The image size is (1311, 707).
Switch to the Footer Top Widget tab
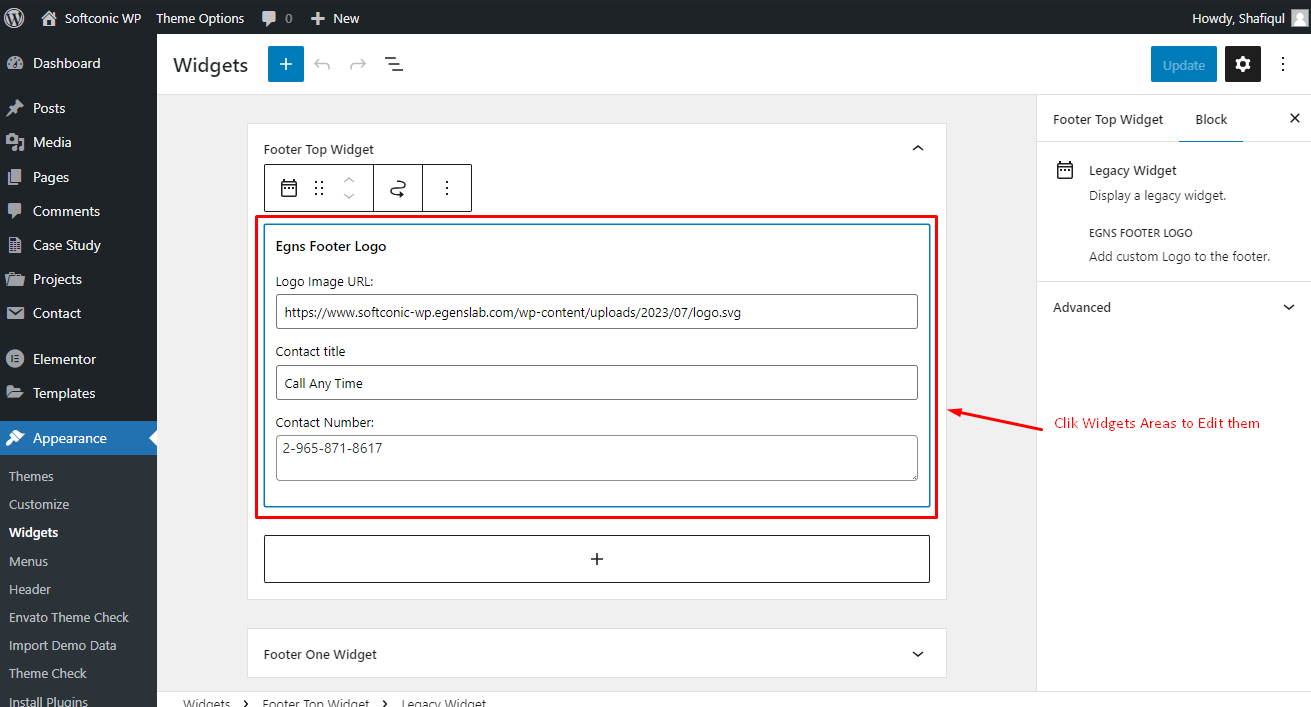point(1108,119)
